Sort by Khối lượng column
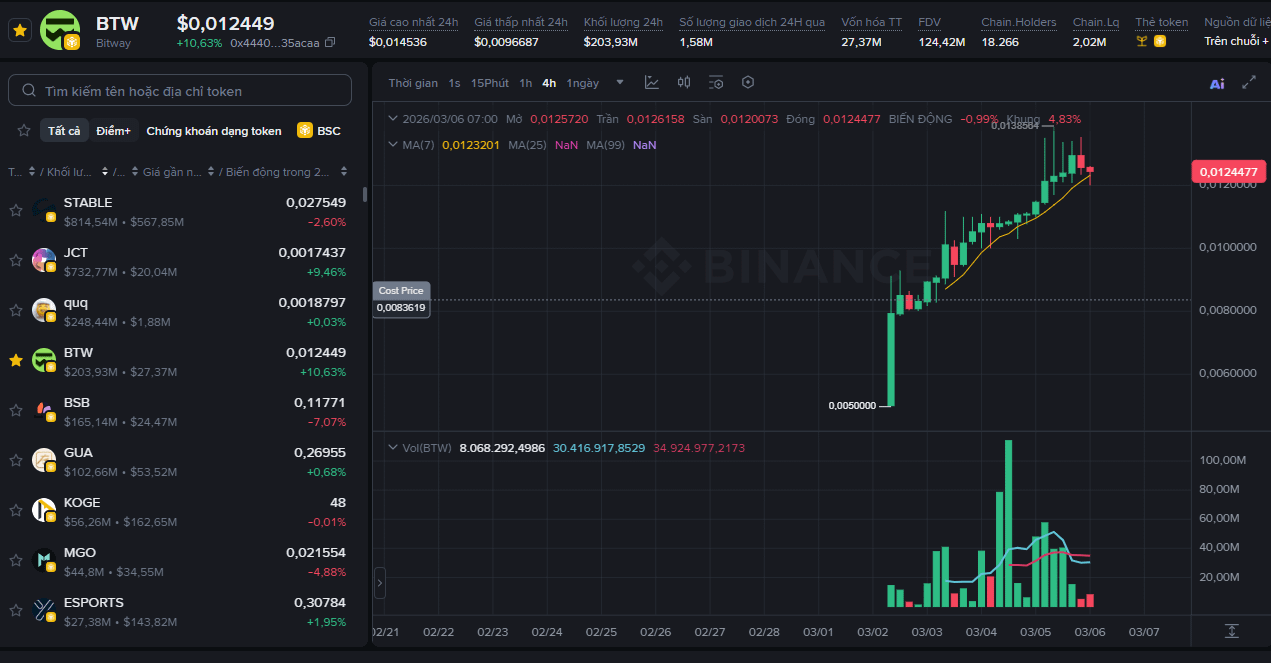 75,172
